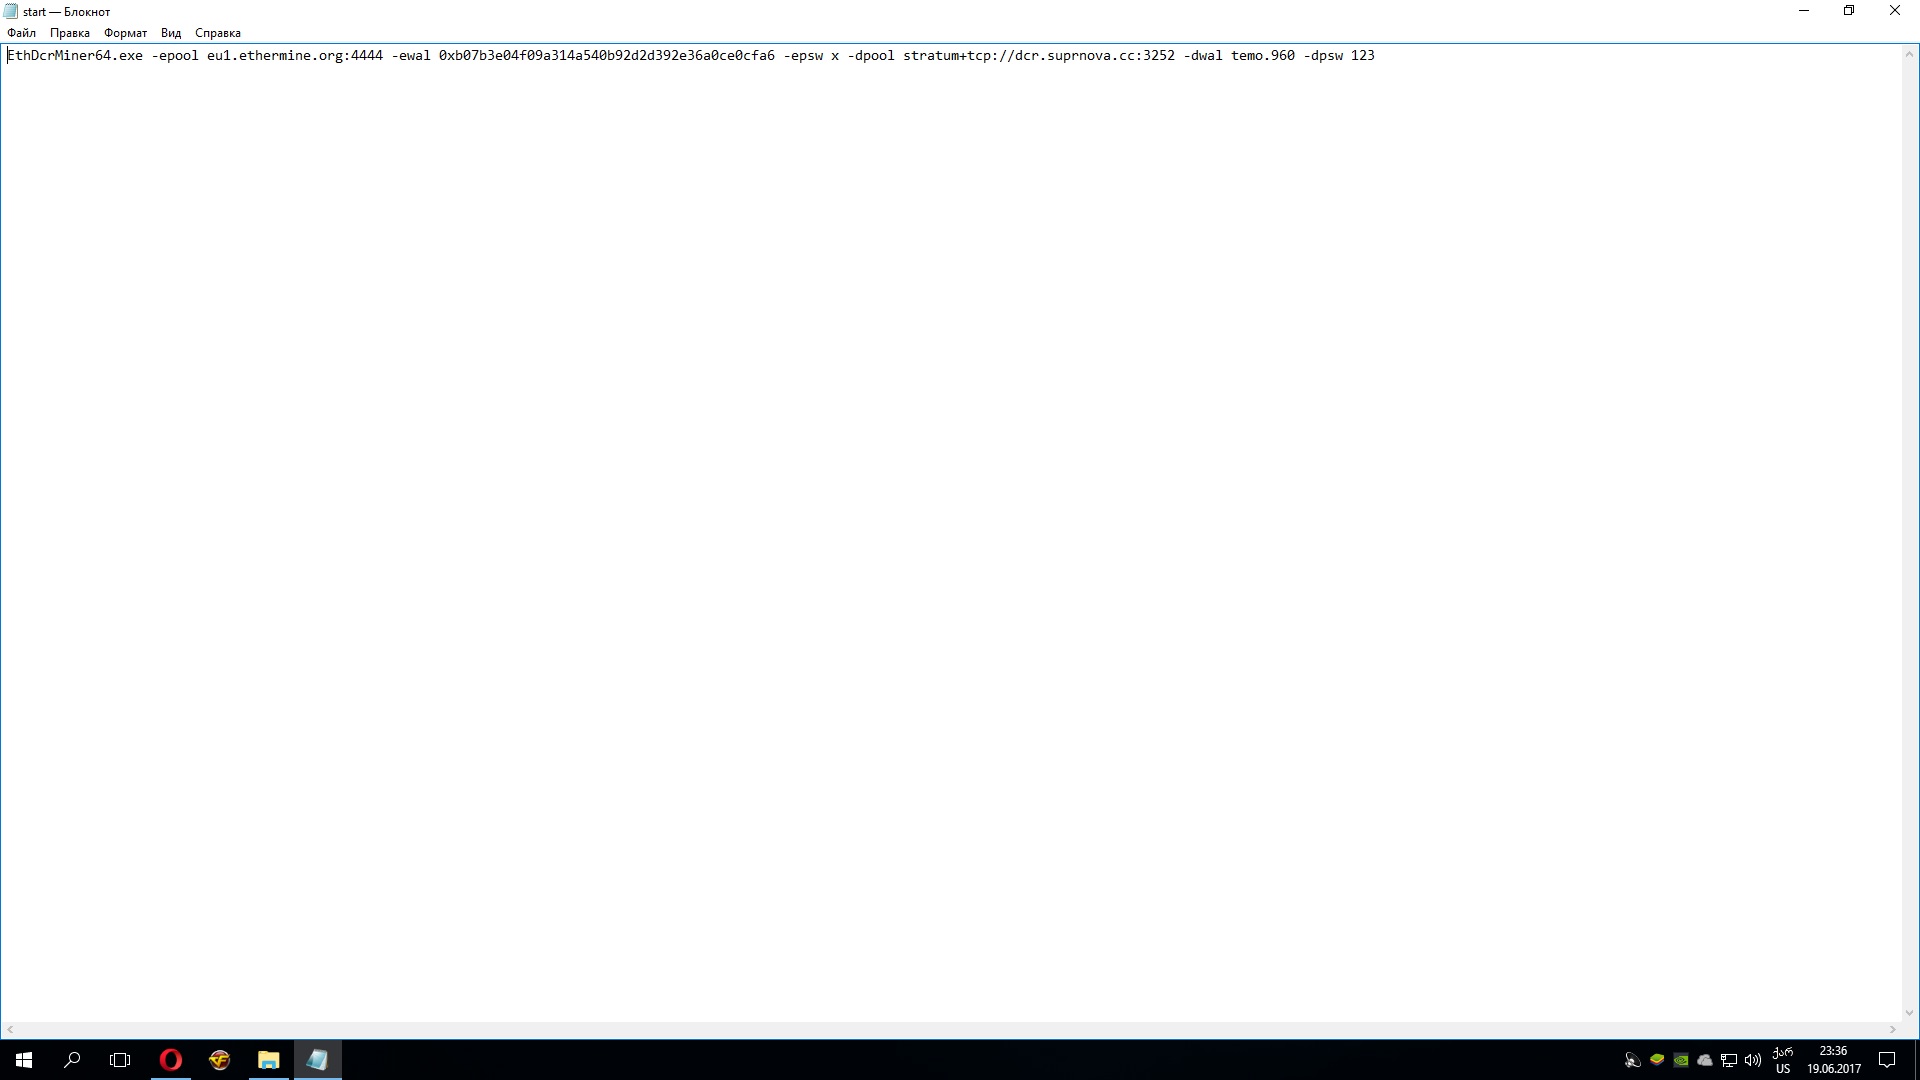Click the horizontal scrollbar right arrow
Image resolution: width=1920 pixels, height=1080 pixels.
point(1892,1029)
